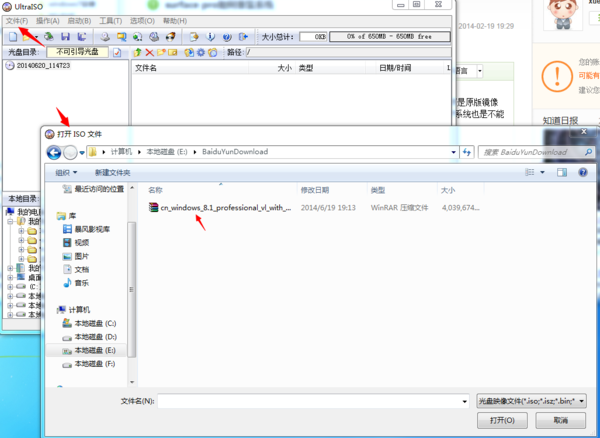Click the New Folder icon beside red X
This screenshot has width=600, height=438.
pyautogui.click(x=161, y=52)
